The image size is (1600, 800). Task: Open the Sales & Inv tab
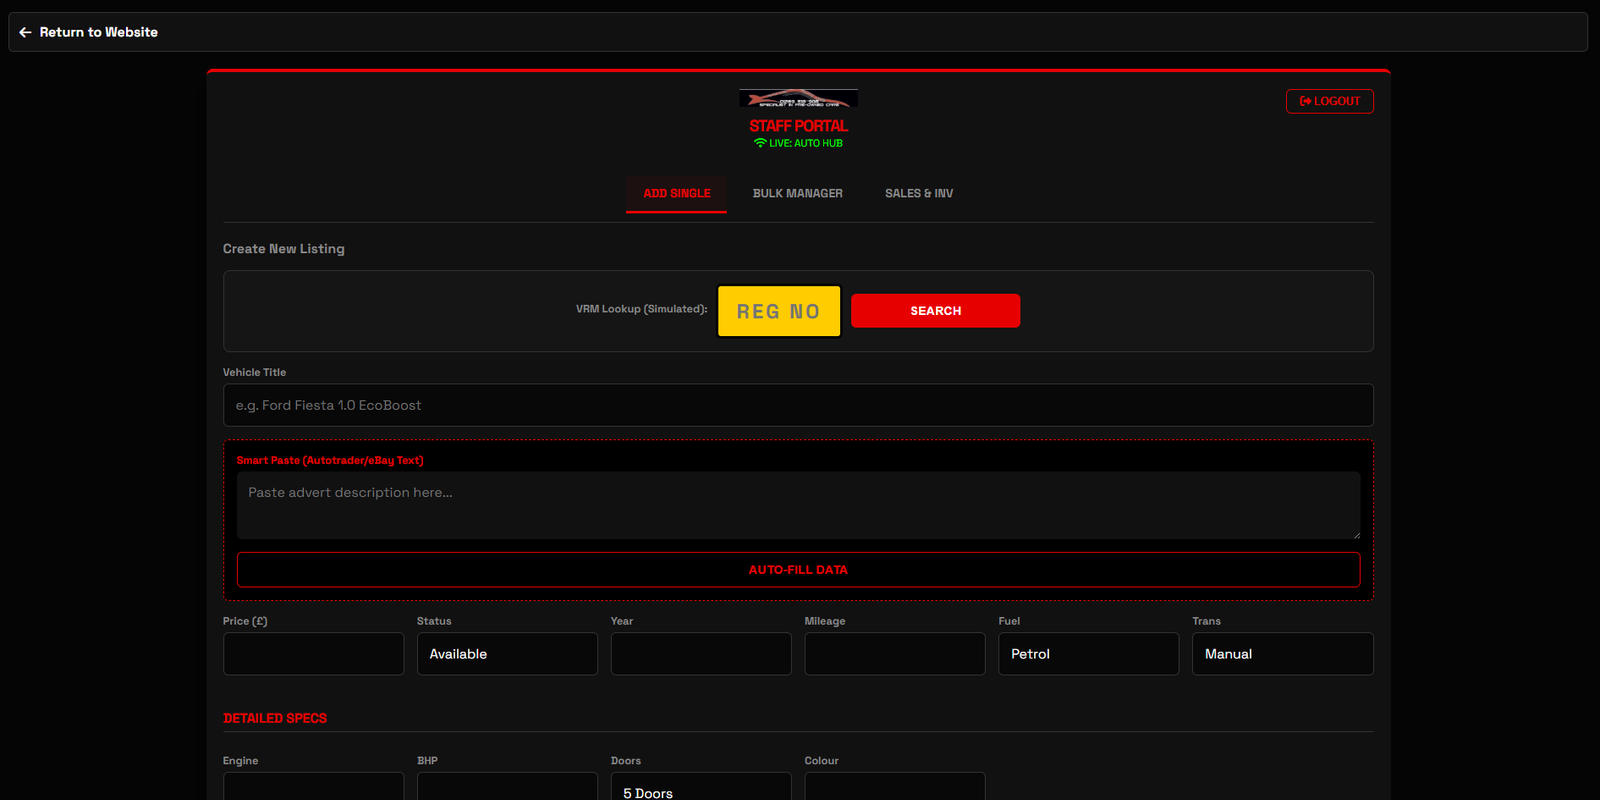point(918,193)
